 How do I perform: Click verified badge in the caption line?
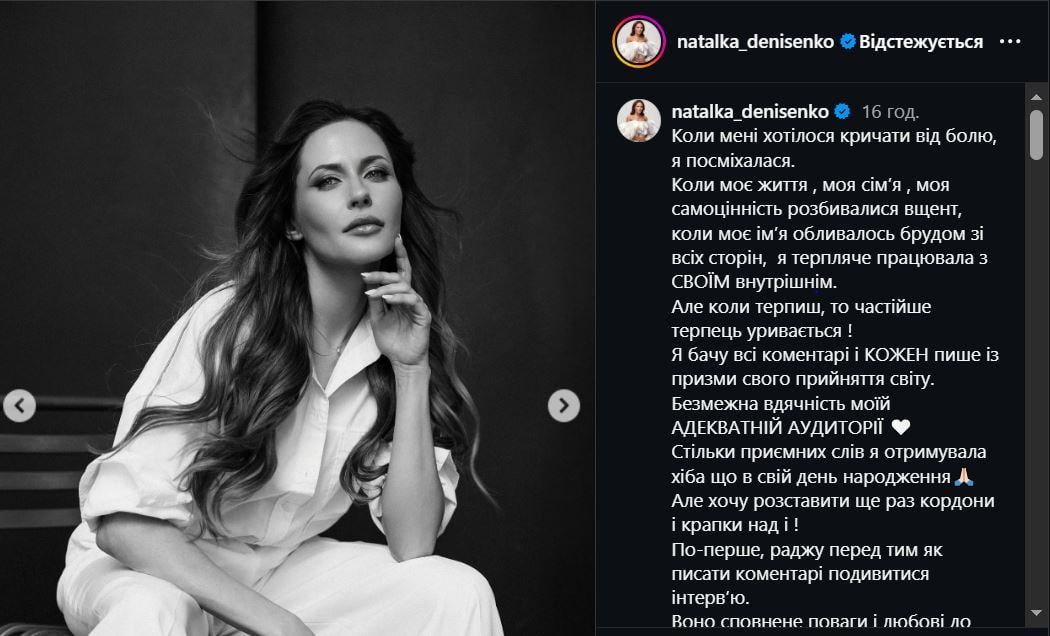click(x=842, y=111)
